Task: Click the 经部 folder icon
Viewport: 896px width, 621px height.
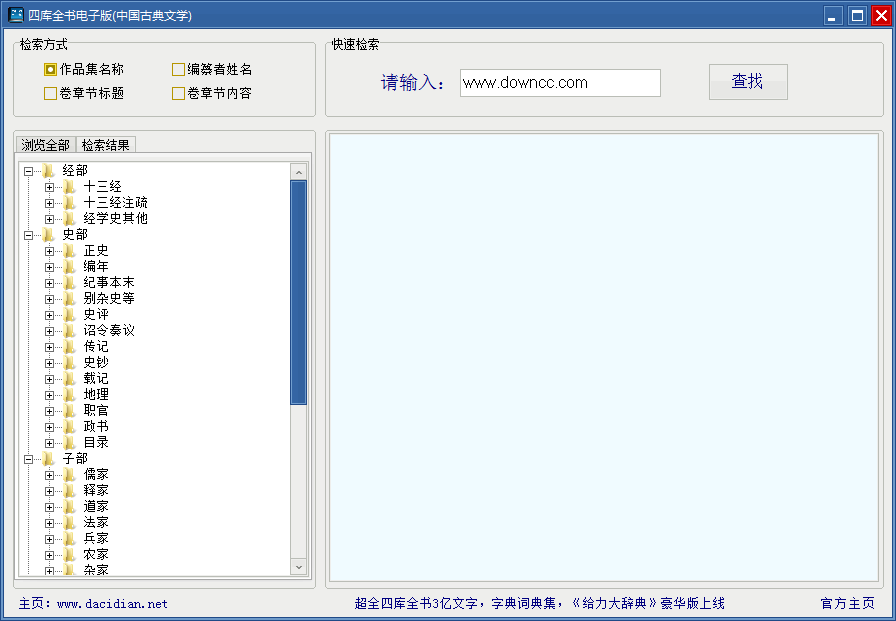Action: coord(49,170)
